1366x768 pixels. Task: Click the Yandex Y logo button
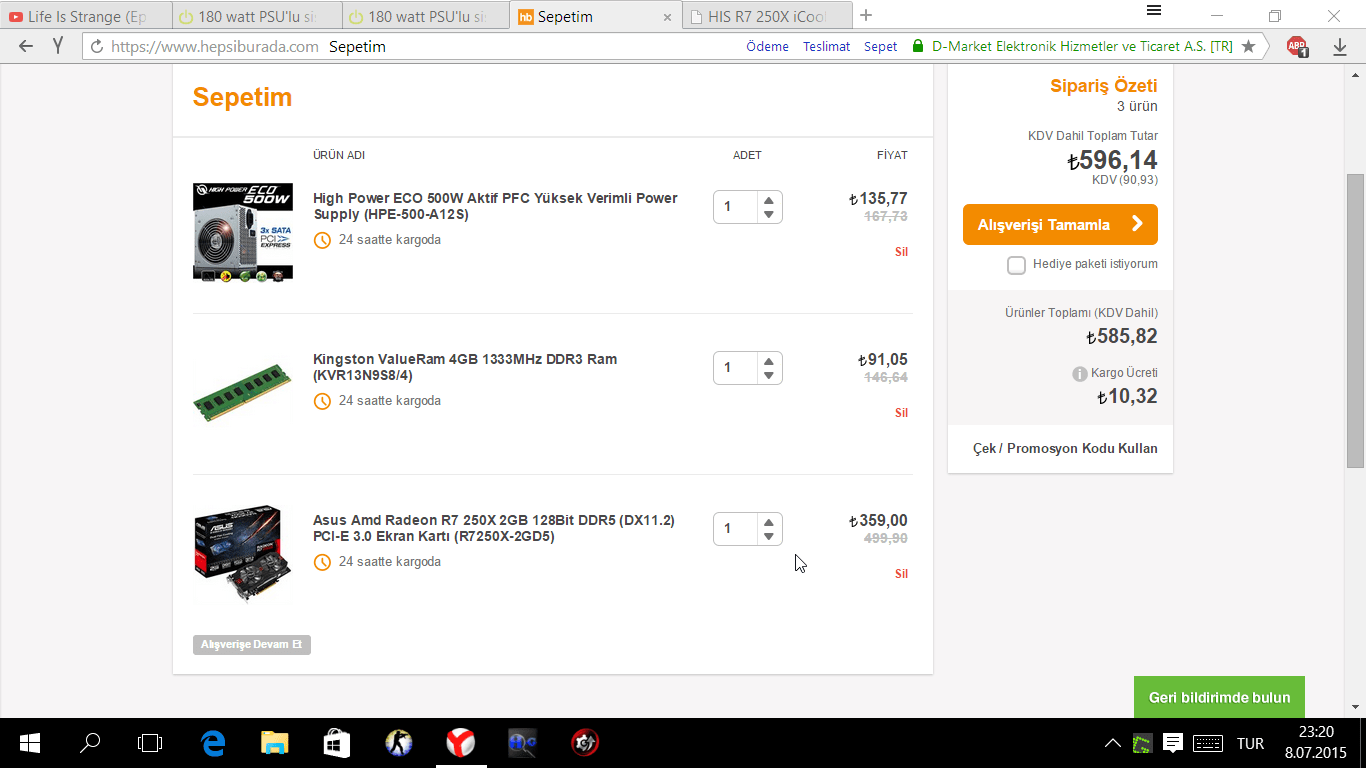point(59,46)
